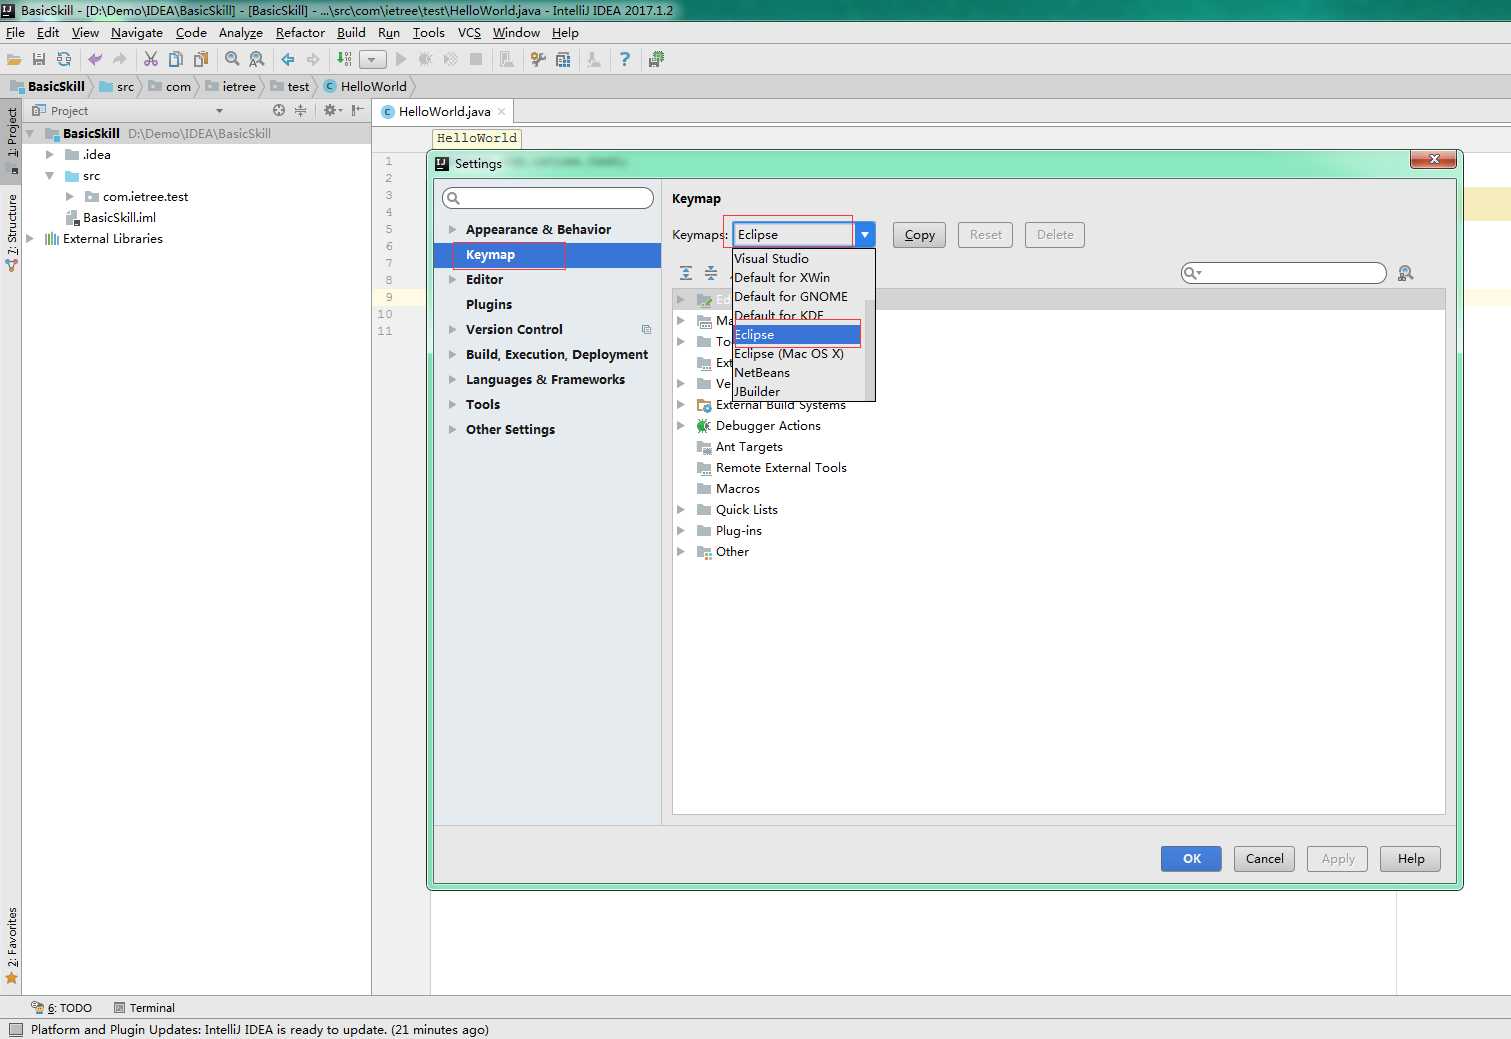Viewport: 1511px width, 1039px height.
Task: Click the Back navigation arrow icon
Action: (x=288, y=60)
